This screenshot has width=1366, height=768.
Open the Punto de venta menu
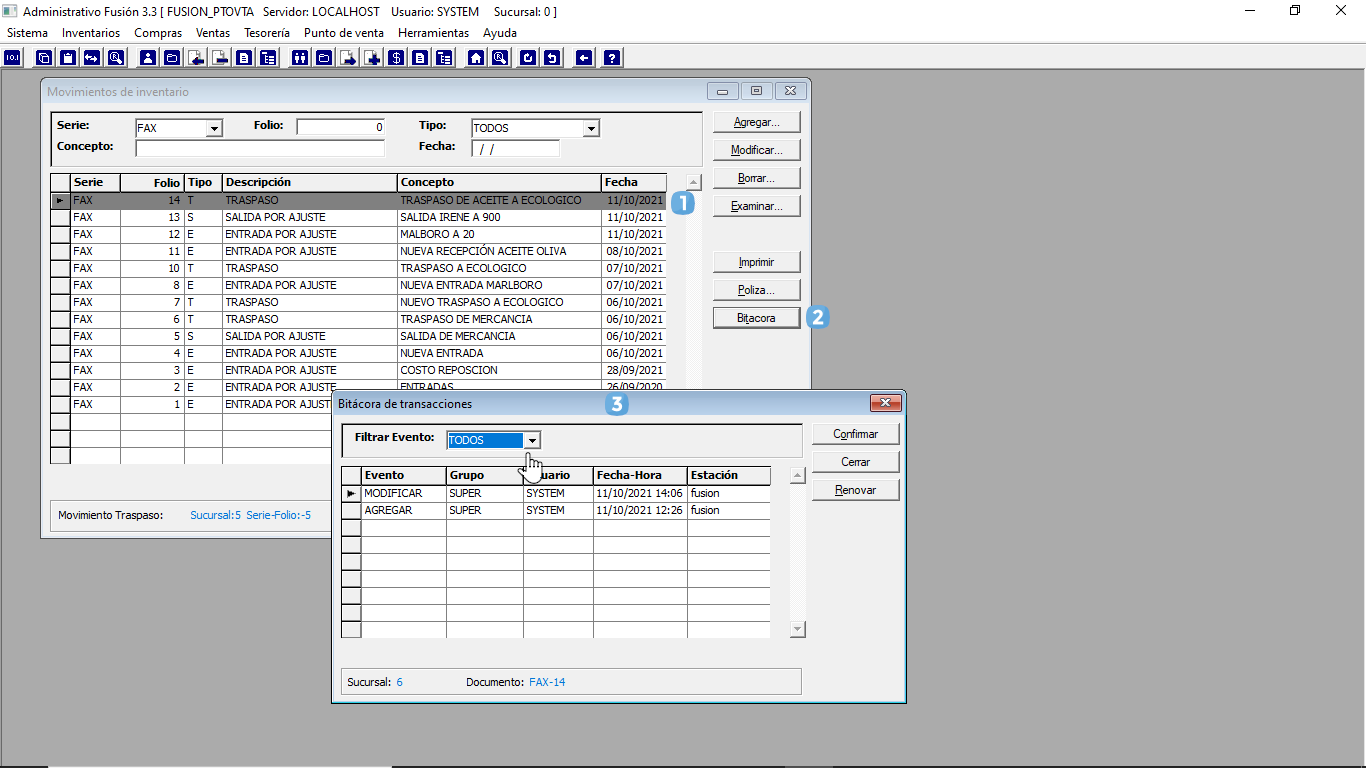pyautogui.click(x=344, y=33)
